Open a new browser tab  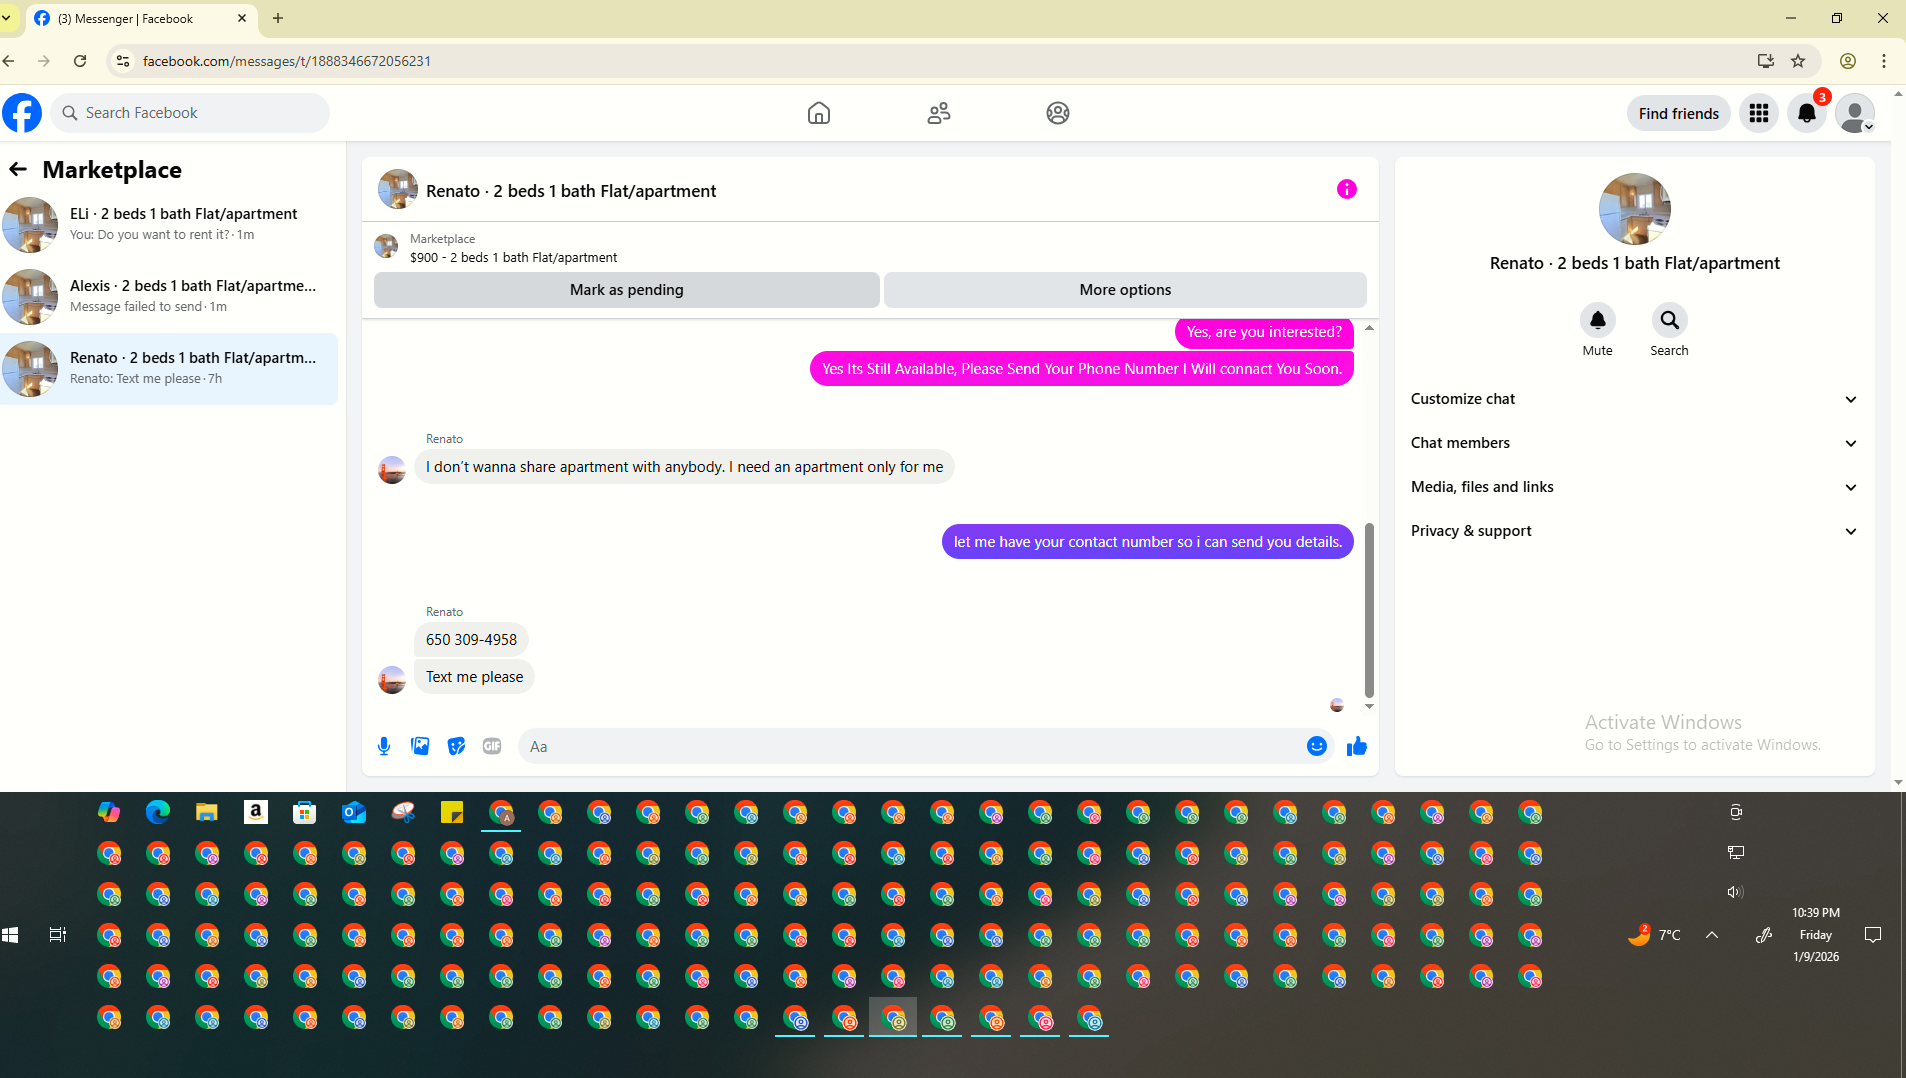tap(278, 18)
